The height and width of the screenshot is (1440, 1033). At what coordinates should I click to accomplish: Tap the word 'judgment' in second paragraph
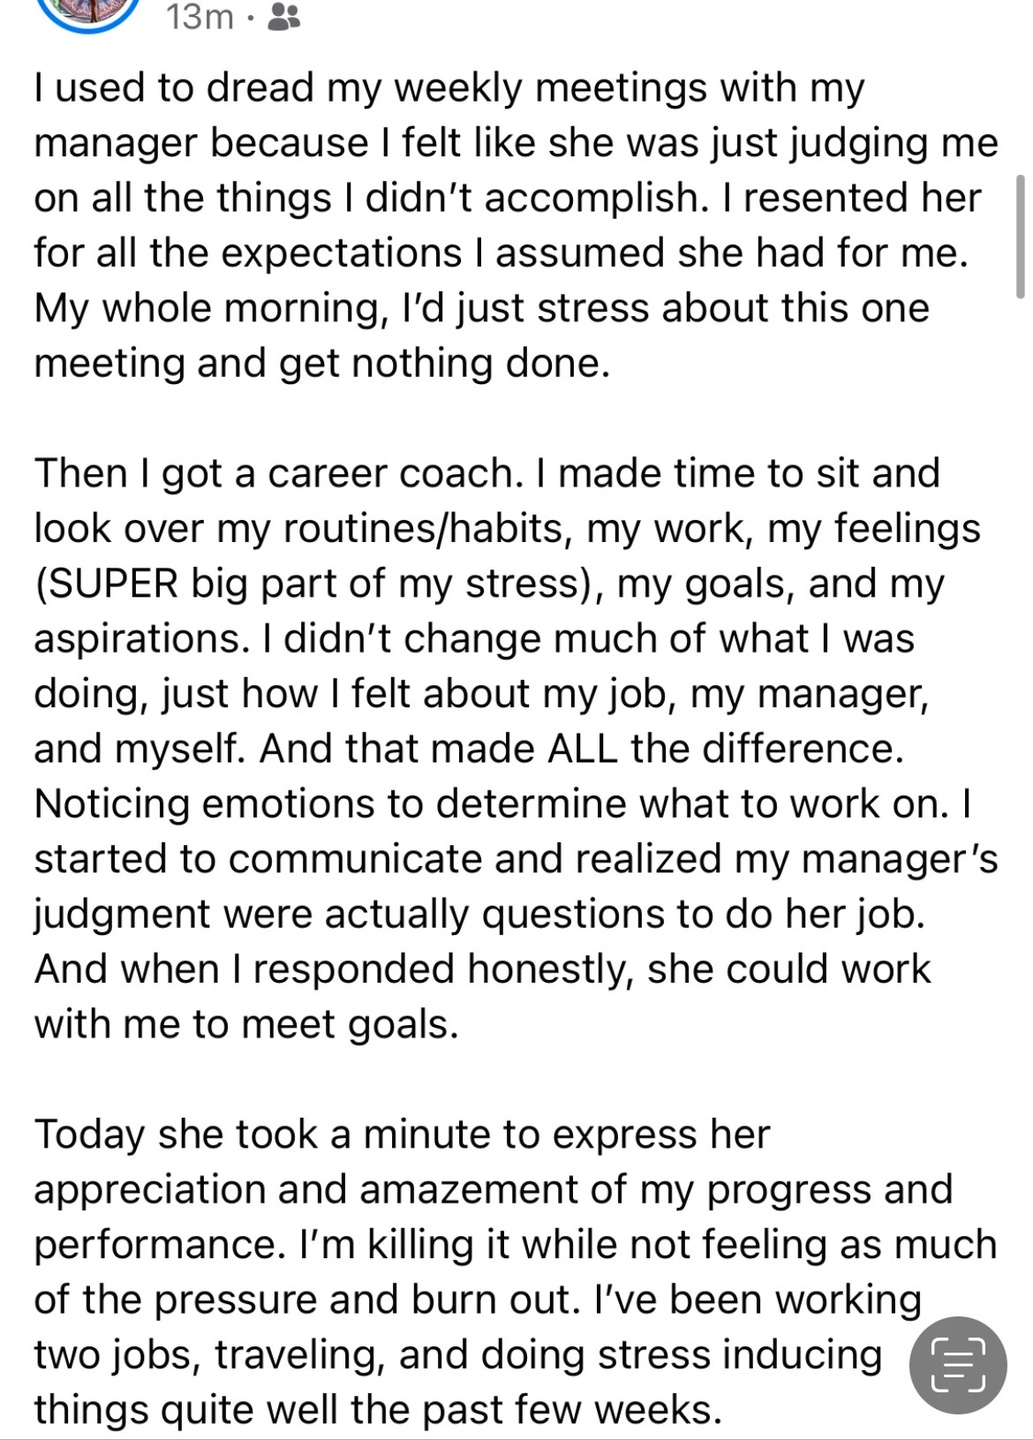pos(122,915)
